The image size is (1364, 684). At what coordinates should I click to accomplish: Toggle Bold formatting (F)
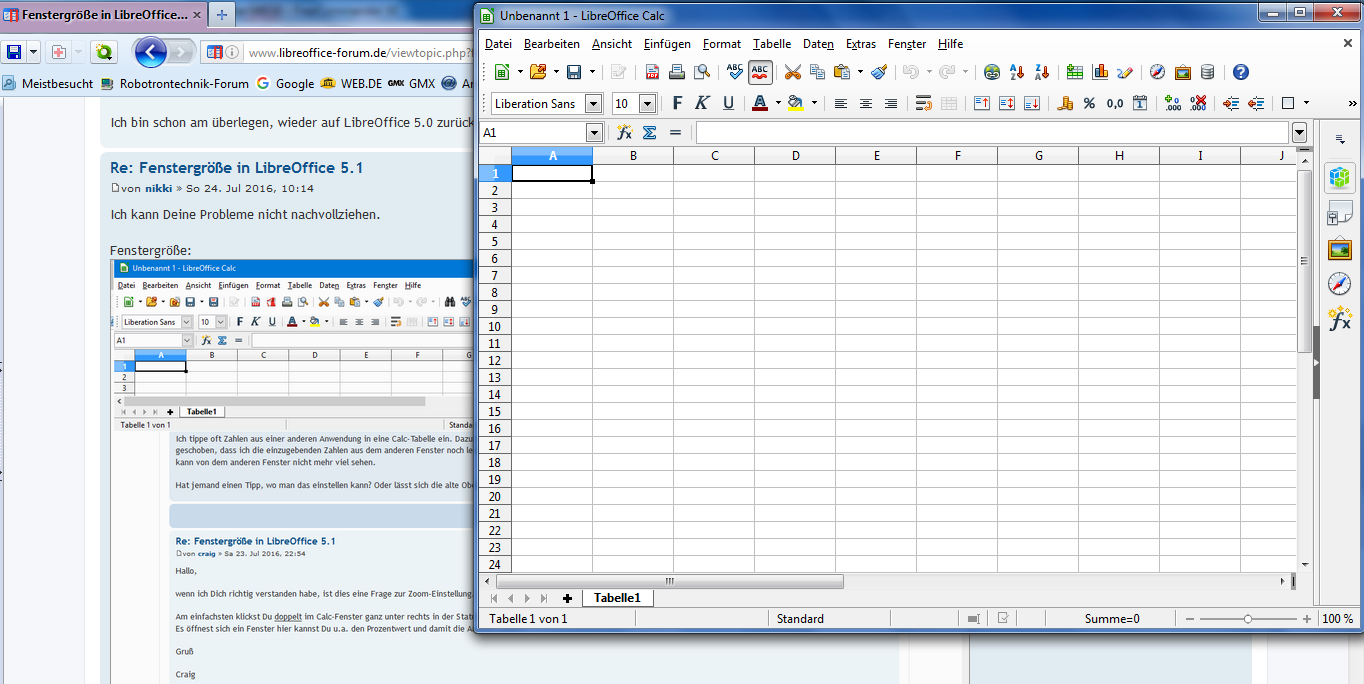pyautogui.click(x=678, y=103)
